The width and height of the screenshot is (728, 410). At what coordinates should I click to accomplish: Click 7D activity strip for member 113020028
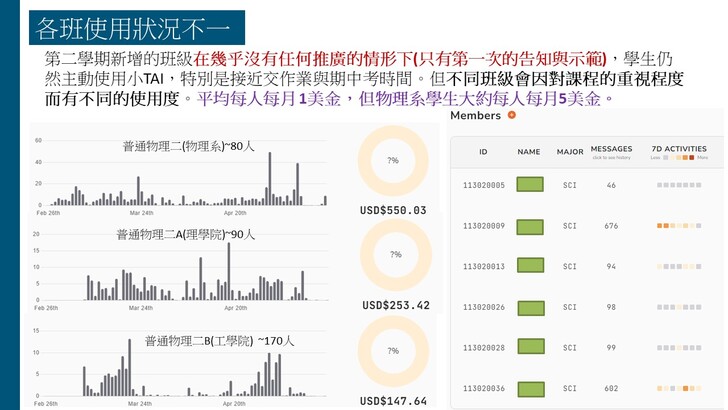(679, 347)
